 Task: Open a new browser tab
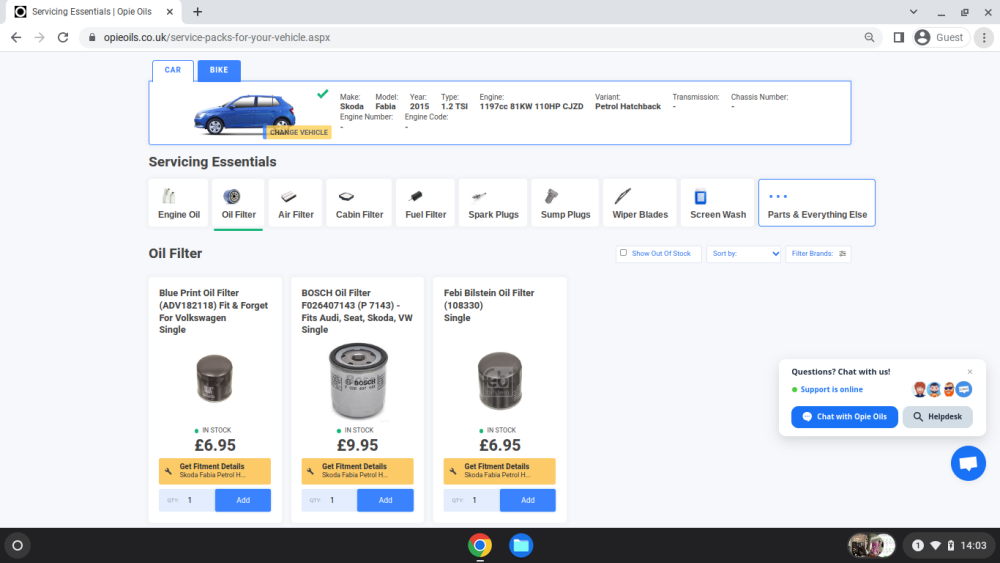[198, 11]
